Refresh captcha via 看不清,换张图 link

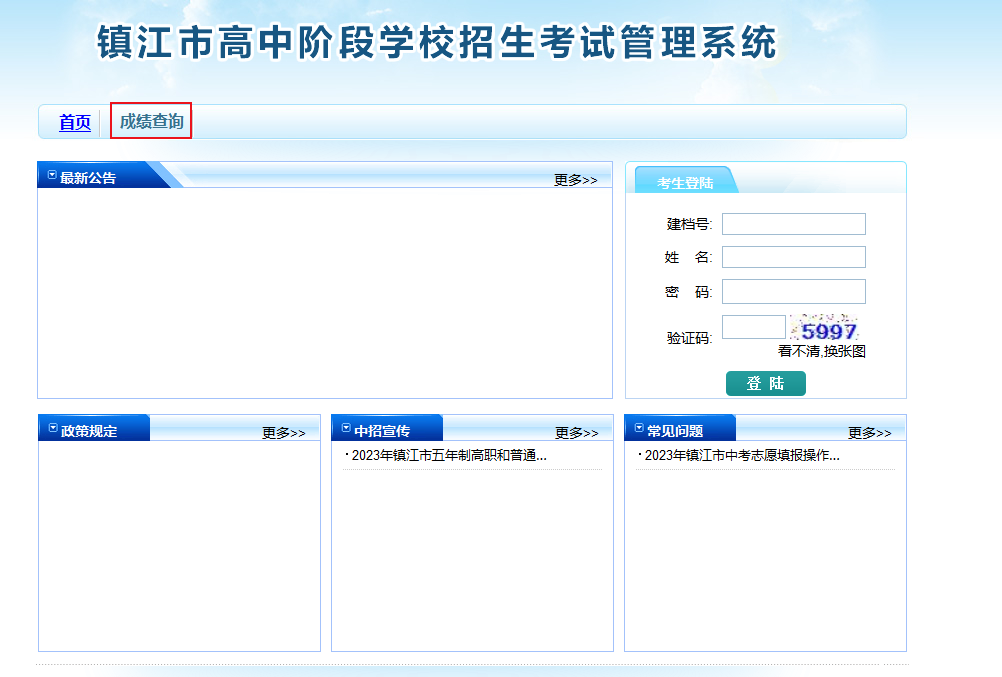coord(821,351)
